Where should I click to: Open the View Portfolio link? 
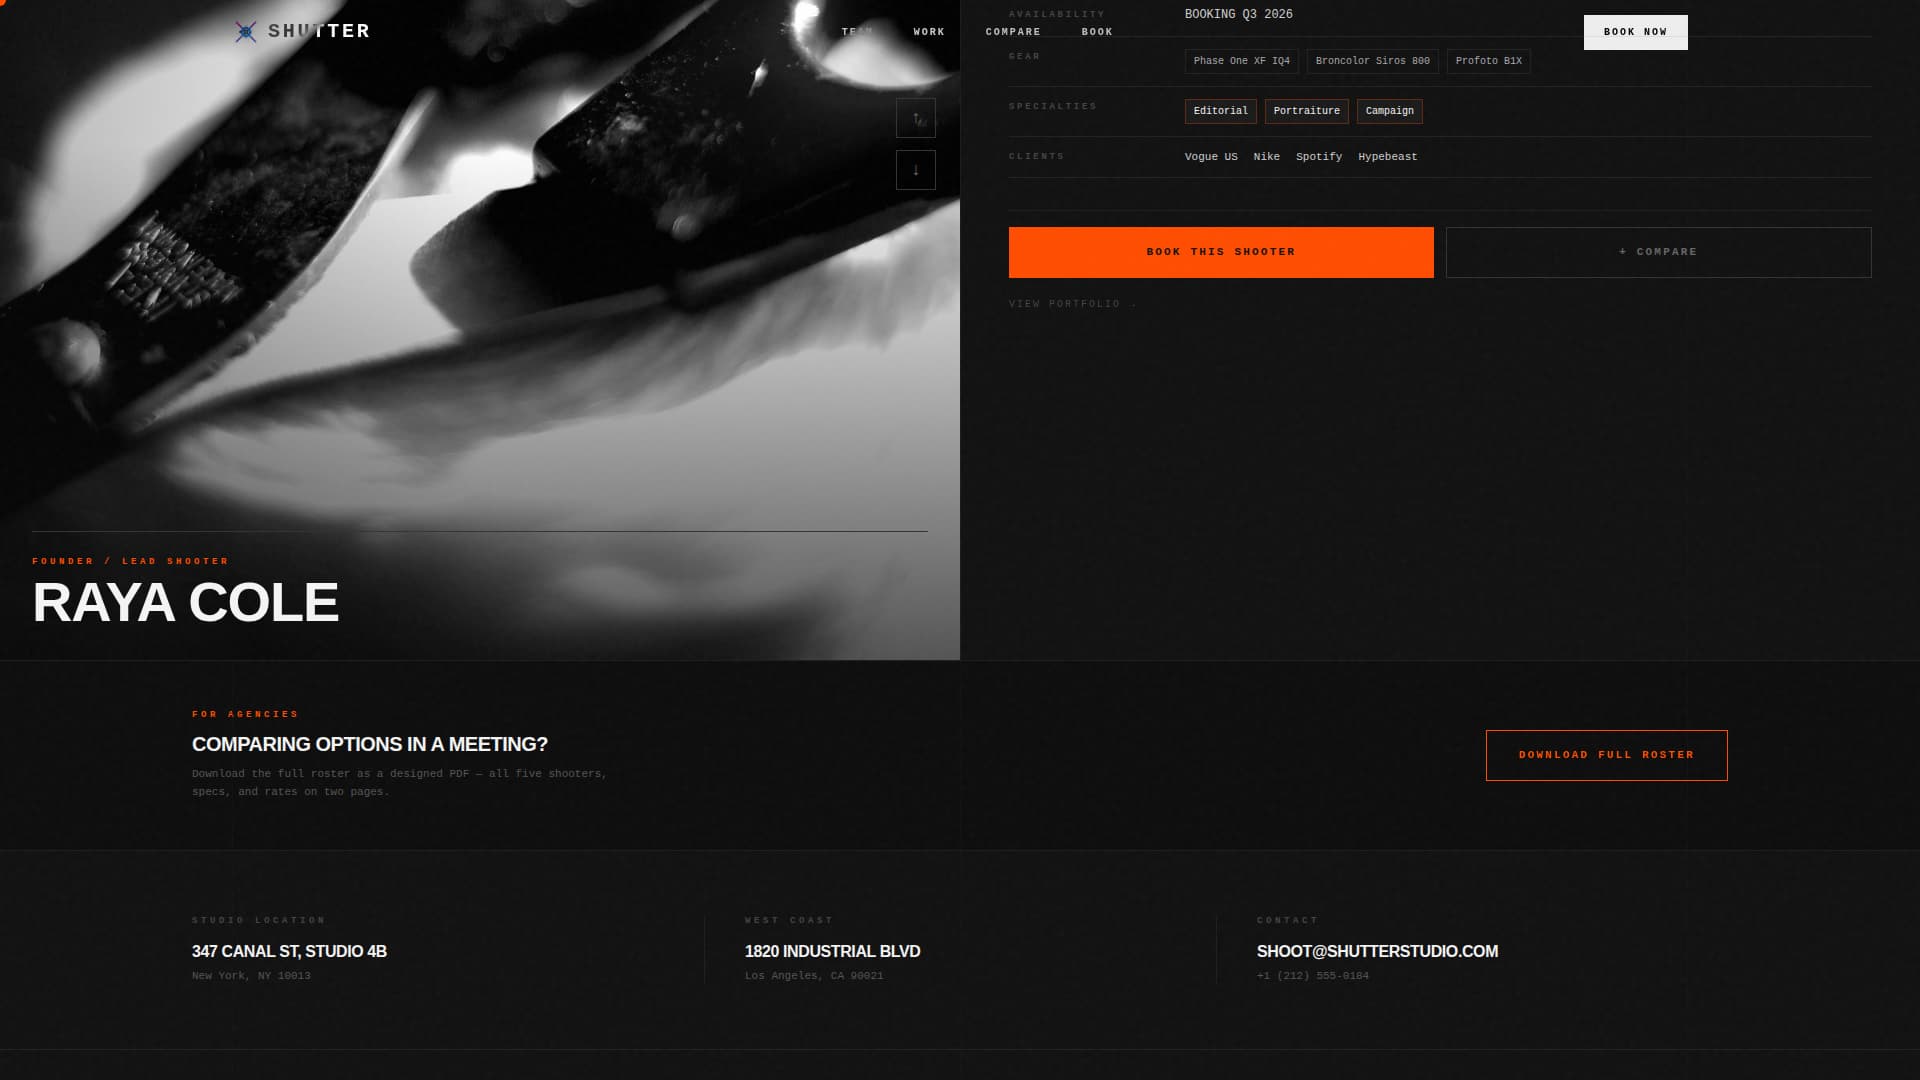[1072, 304]
